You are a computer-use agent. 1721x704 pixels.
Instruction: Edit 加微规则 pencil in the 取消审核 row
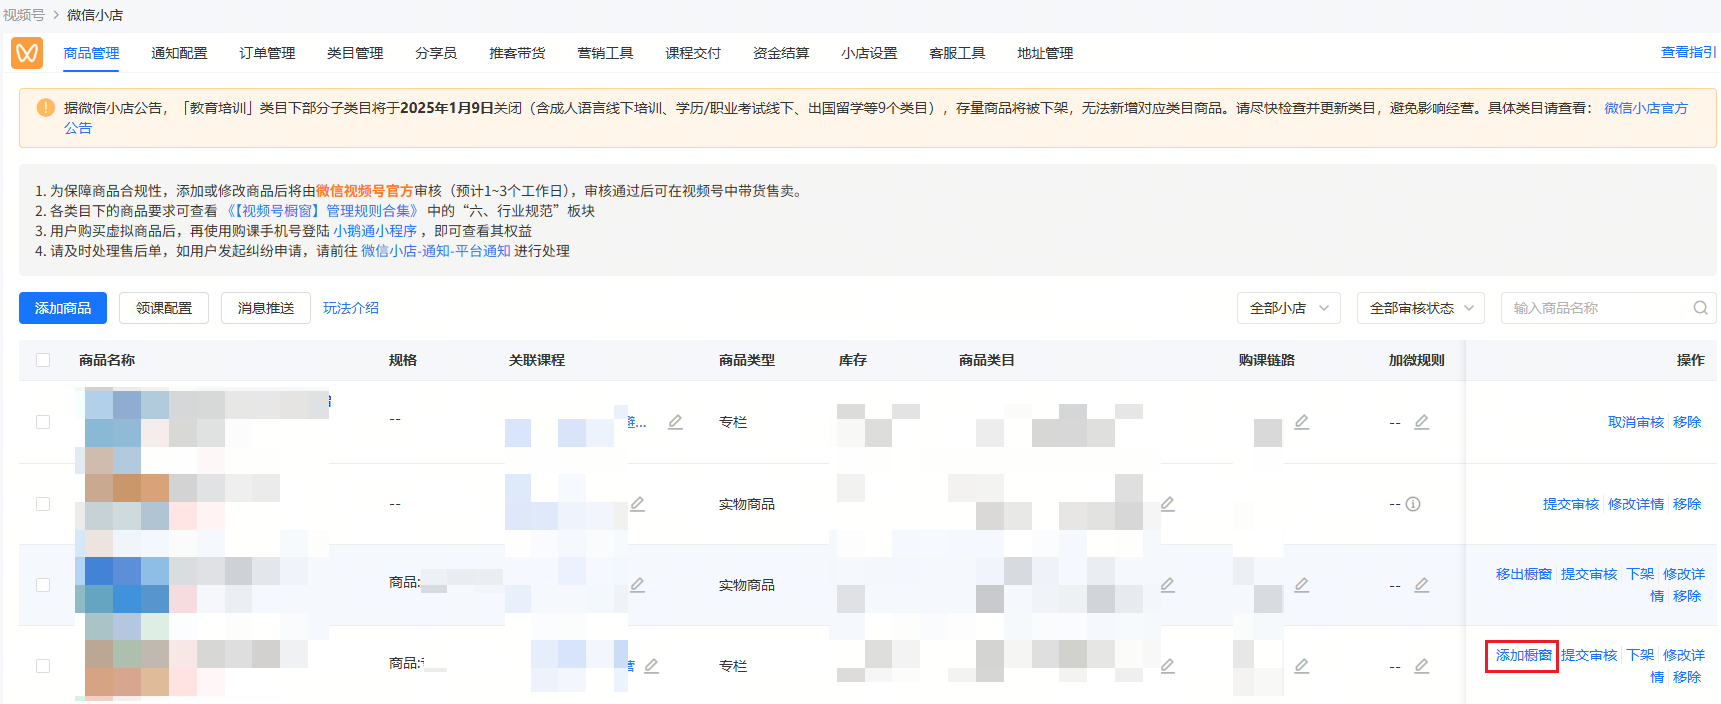point(1421,422)
